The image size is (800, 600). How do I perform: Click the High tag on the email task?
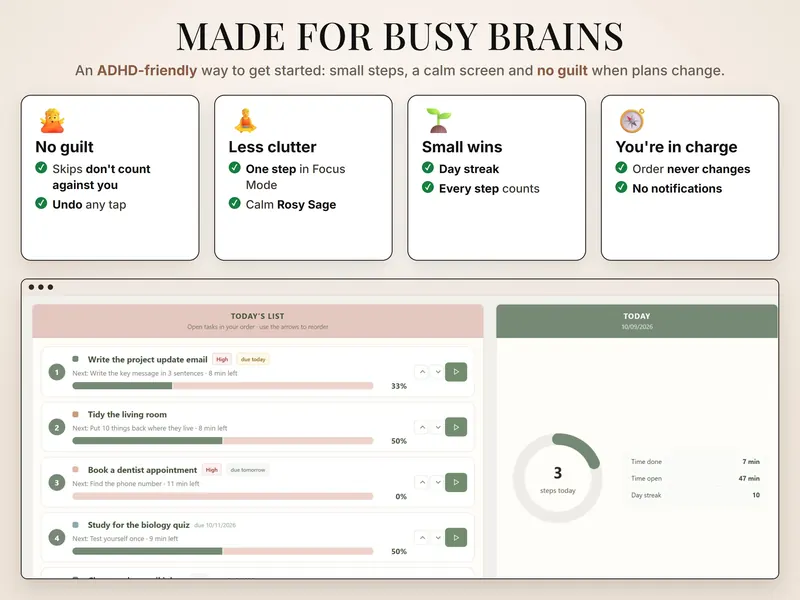click(x=222, y=359)
